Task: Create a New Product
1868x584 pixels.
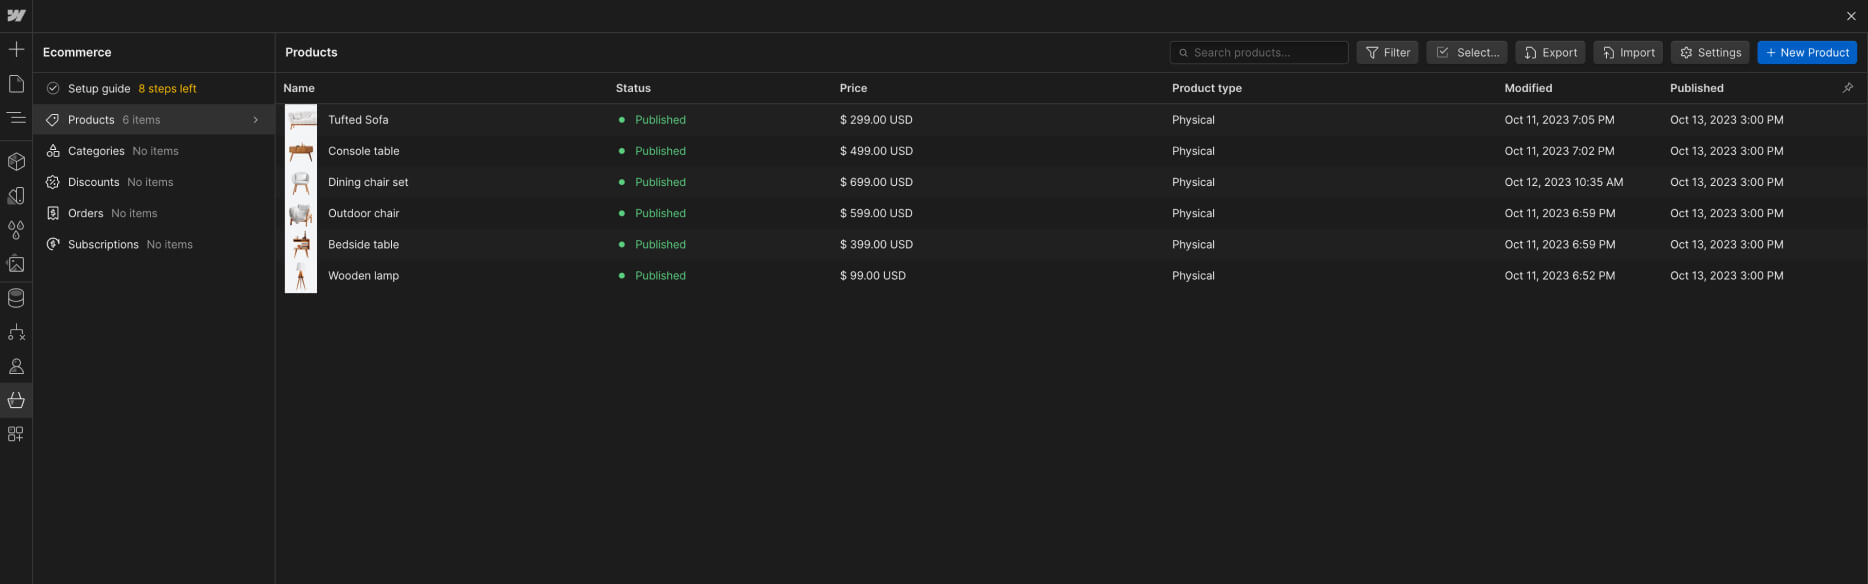Action: point(1807,52)
